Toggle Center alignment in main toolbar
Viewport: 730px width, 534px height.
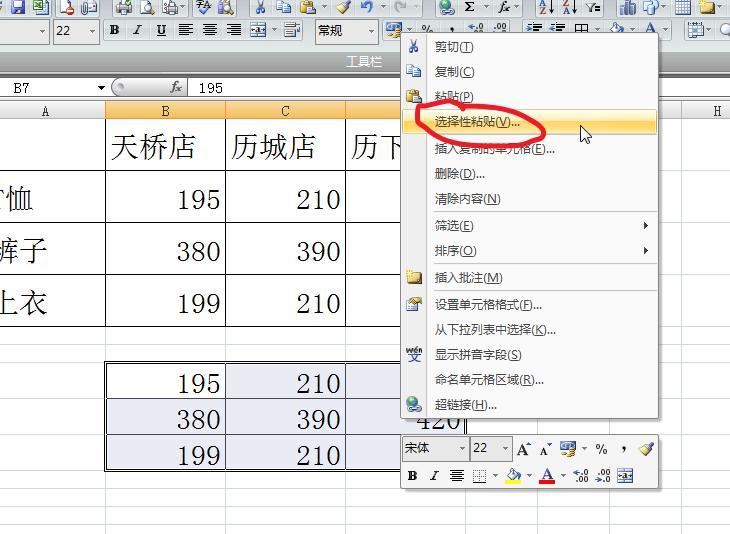(210, 30)
